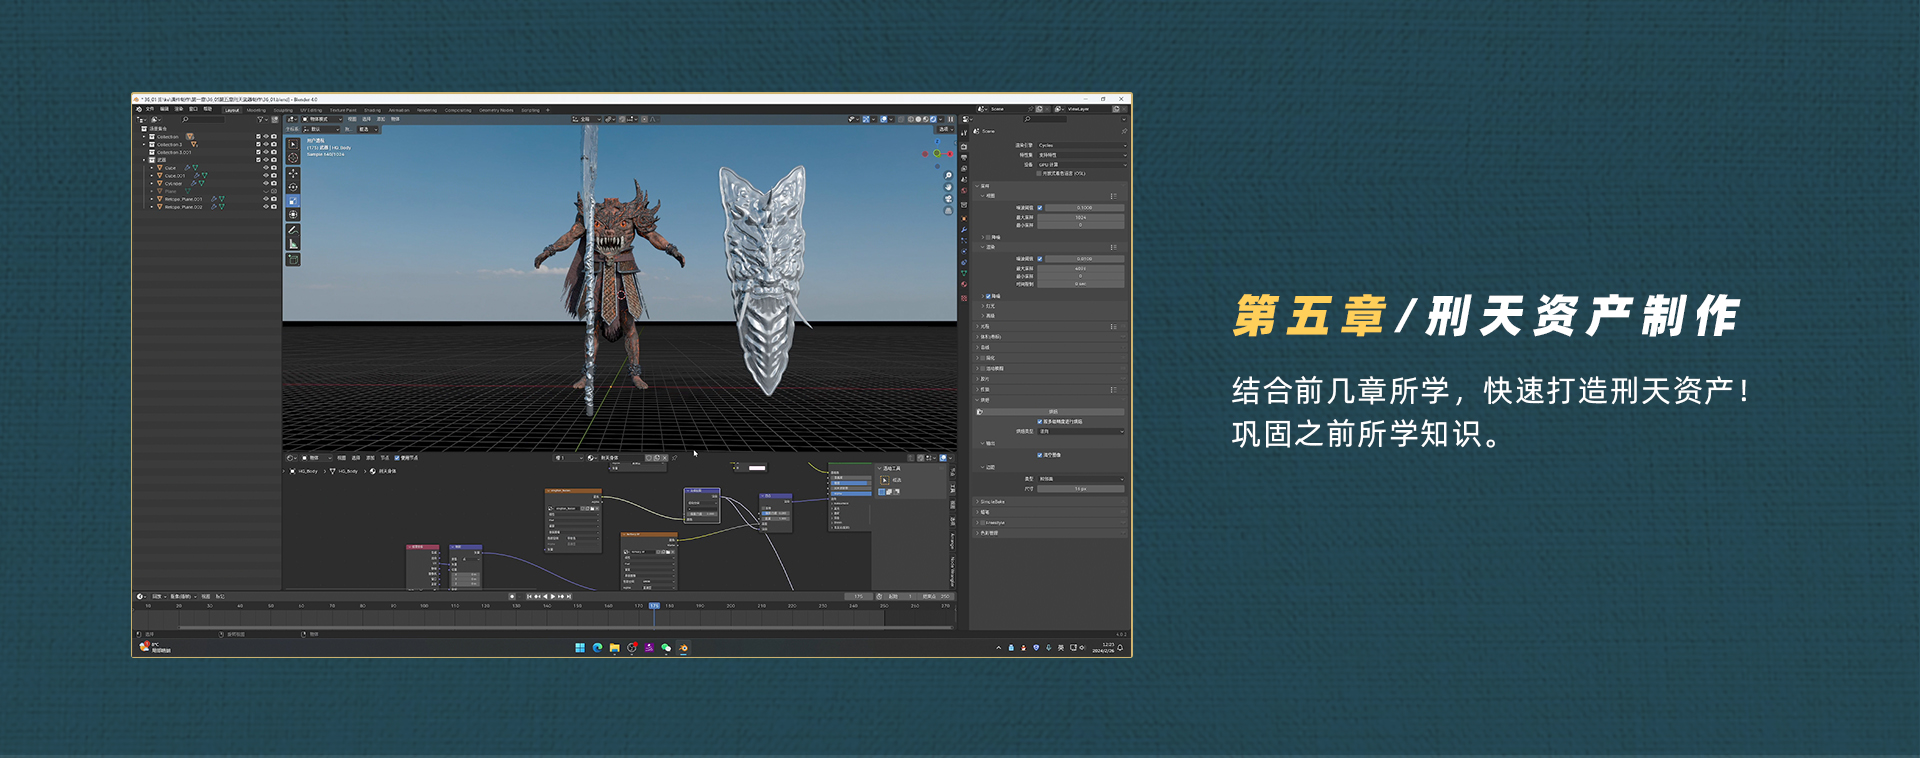Hide Retopo_Plane.001 via eye icon

point(266,199)
